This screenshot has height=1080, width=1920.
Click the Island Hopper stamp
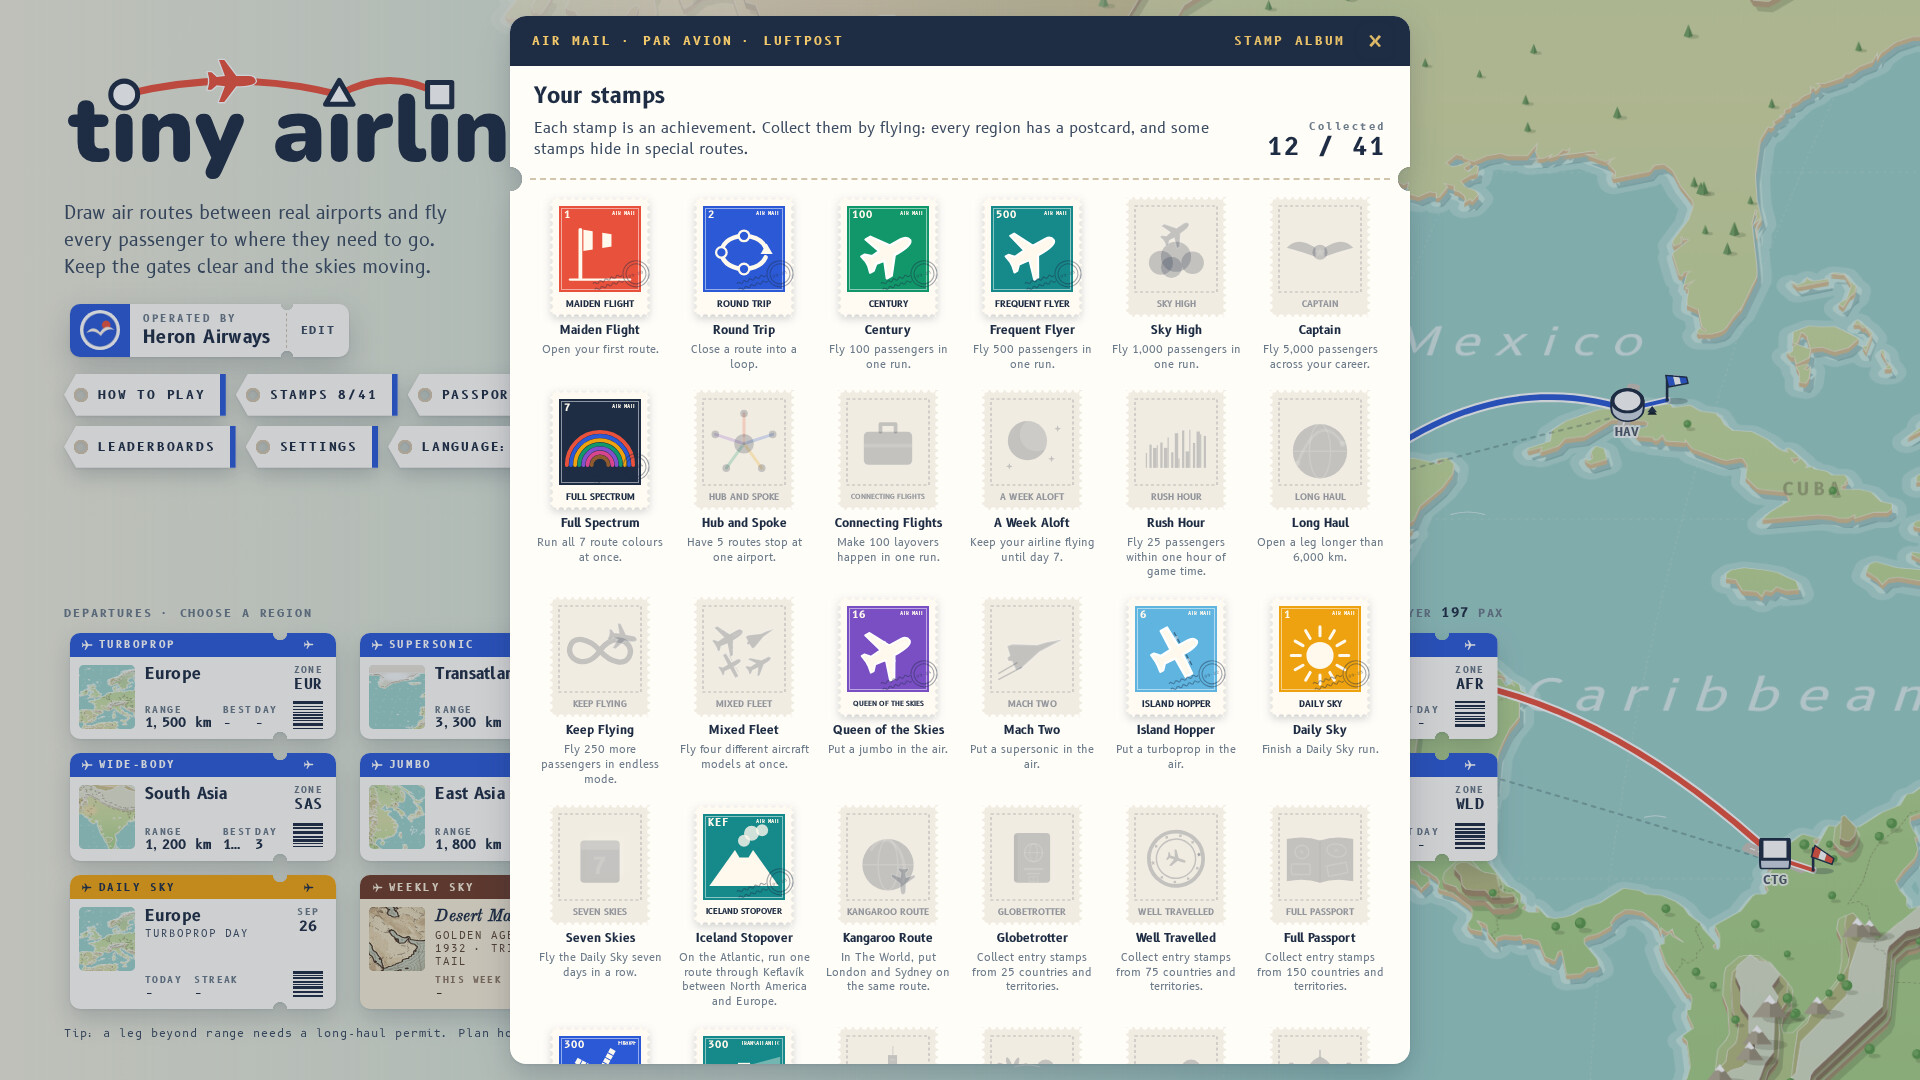tap(1176, 657)
